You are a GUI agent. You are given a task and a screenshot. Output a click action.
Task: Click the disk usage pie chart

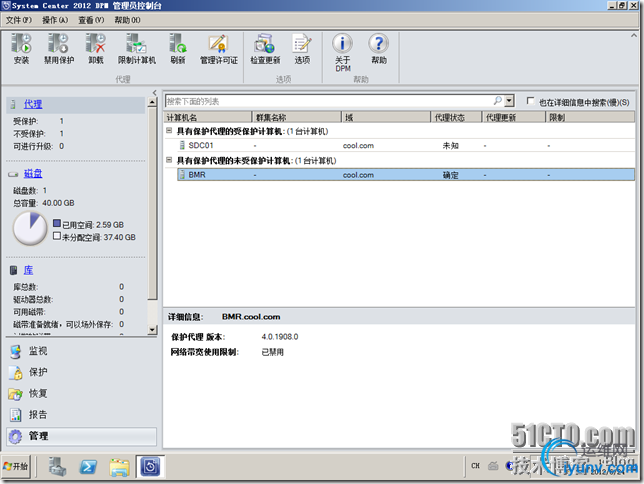pyautogui.click(x=30, y=228)
